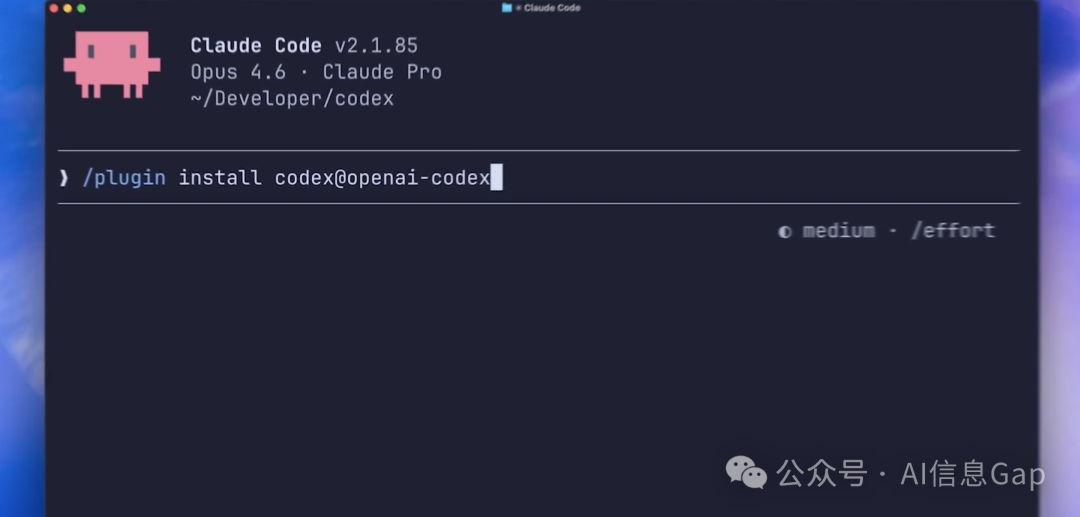
Task: Click the bold "Claude Code" header text
Action: pyautogui.click(x=256, y=46)
